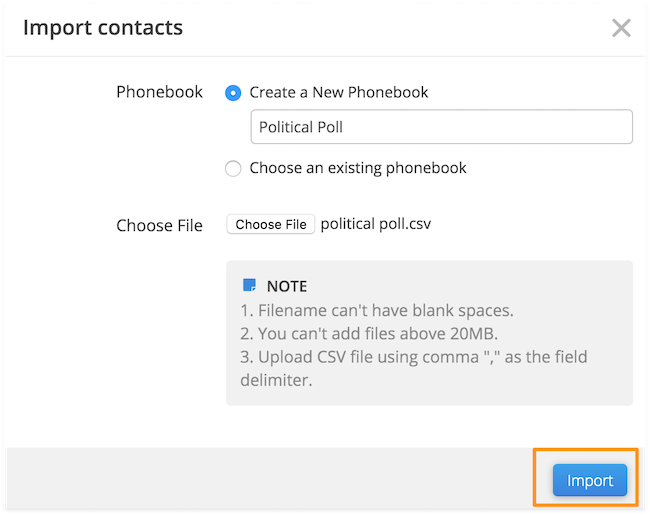Image resolution: width=650 pixels, height=515 pixels.
Task: Focus the Political Poll phonebook name field
Action: pyautogui.click(x=441, y=126)
